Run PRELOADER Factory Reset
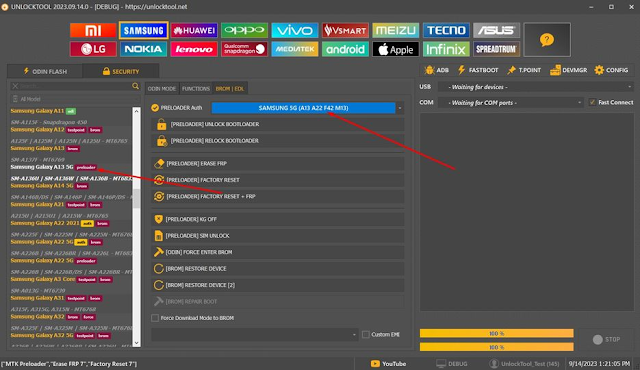 [278, 180]
